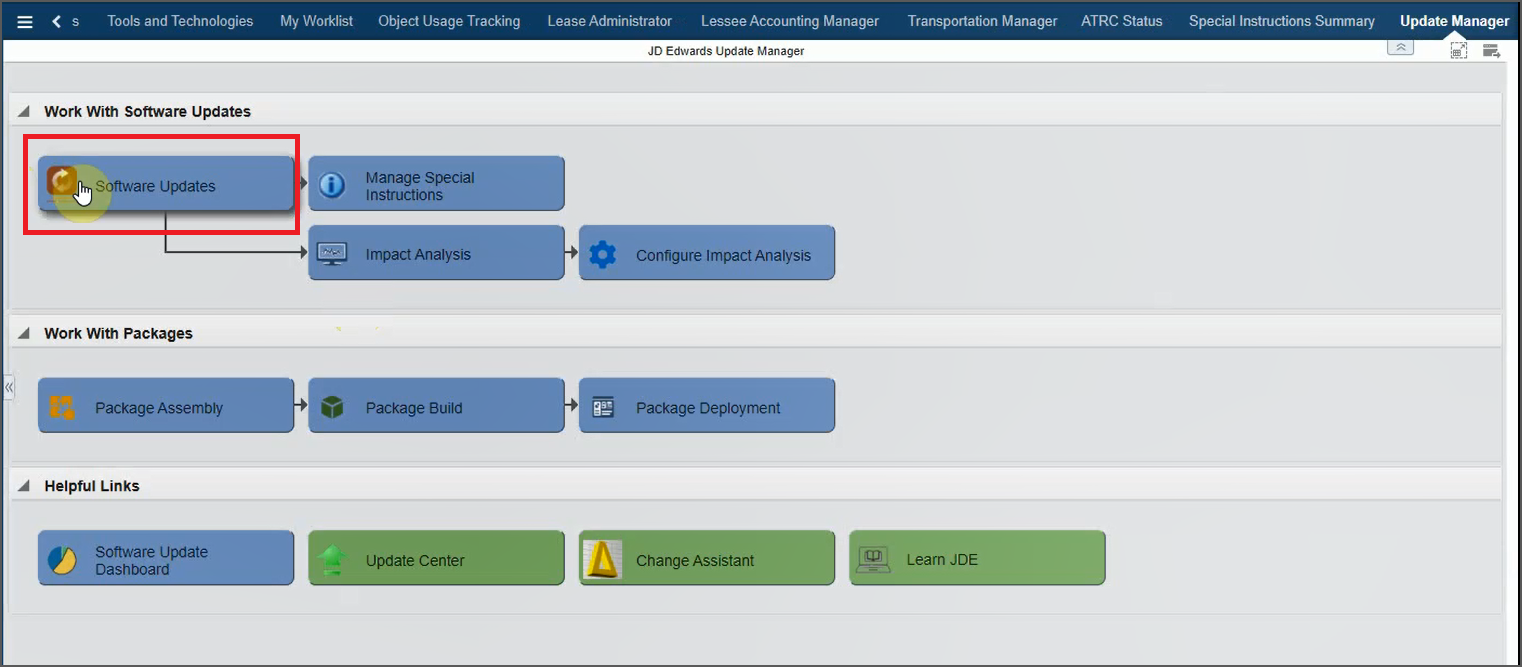The height and width of the screenshot is (667, 1522).
Task: Collapse the page header with double-chevron button
Action: [1400, 47]
